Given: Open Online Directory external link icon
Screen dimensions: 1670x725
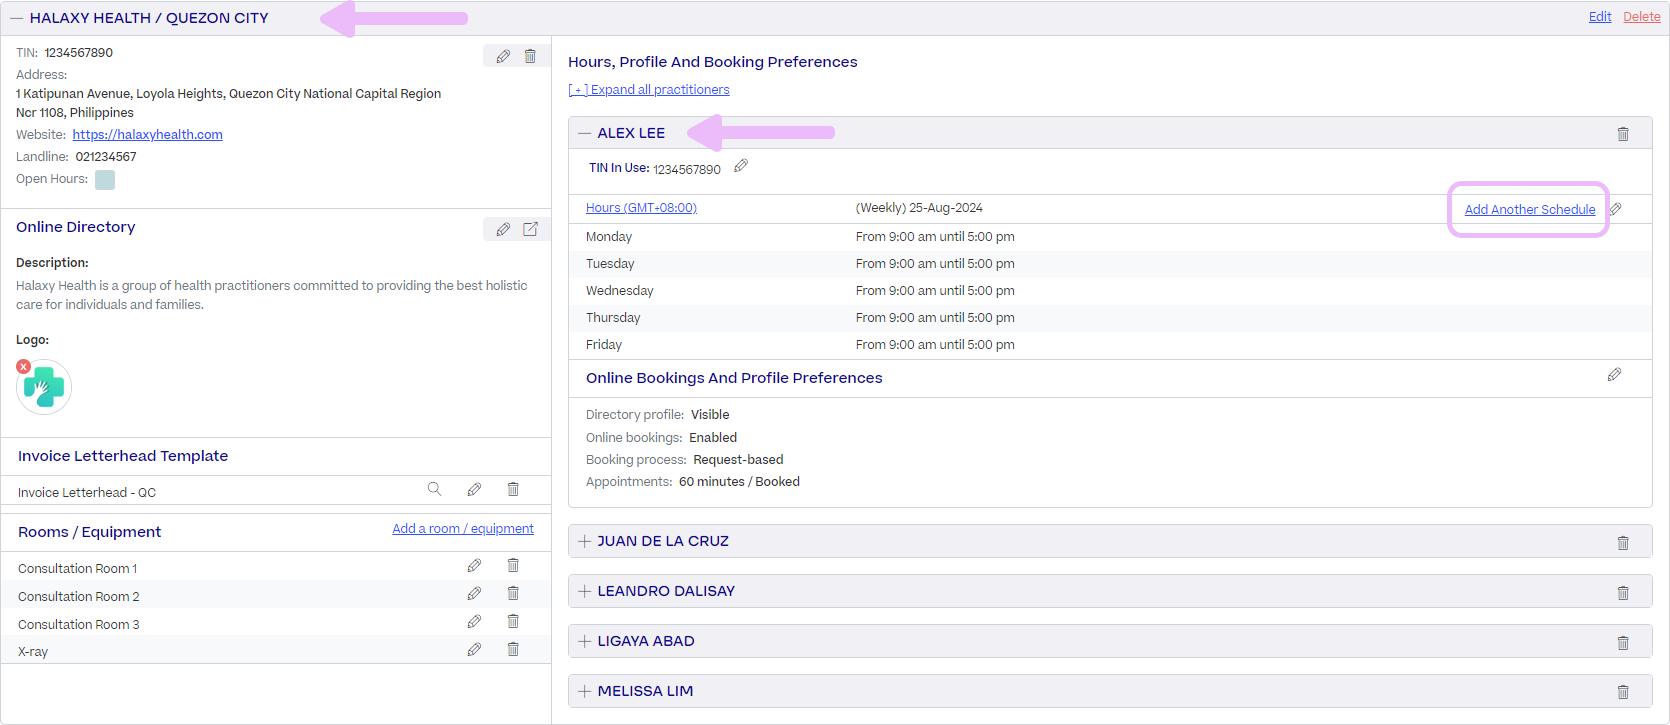Looking at the screenshot, I should [530, 229].
